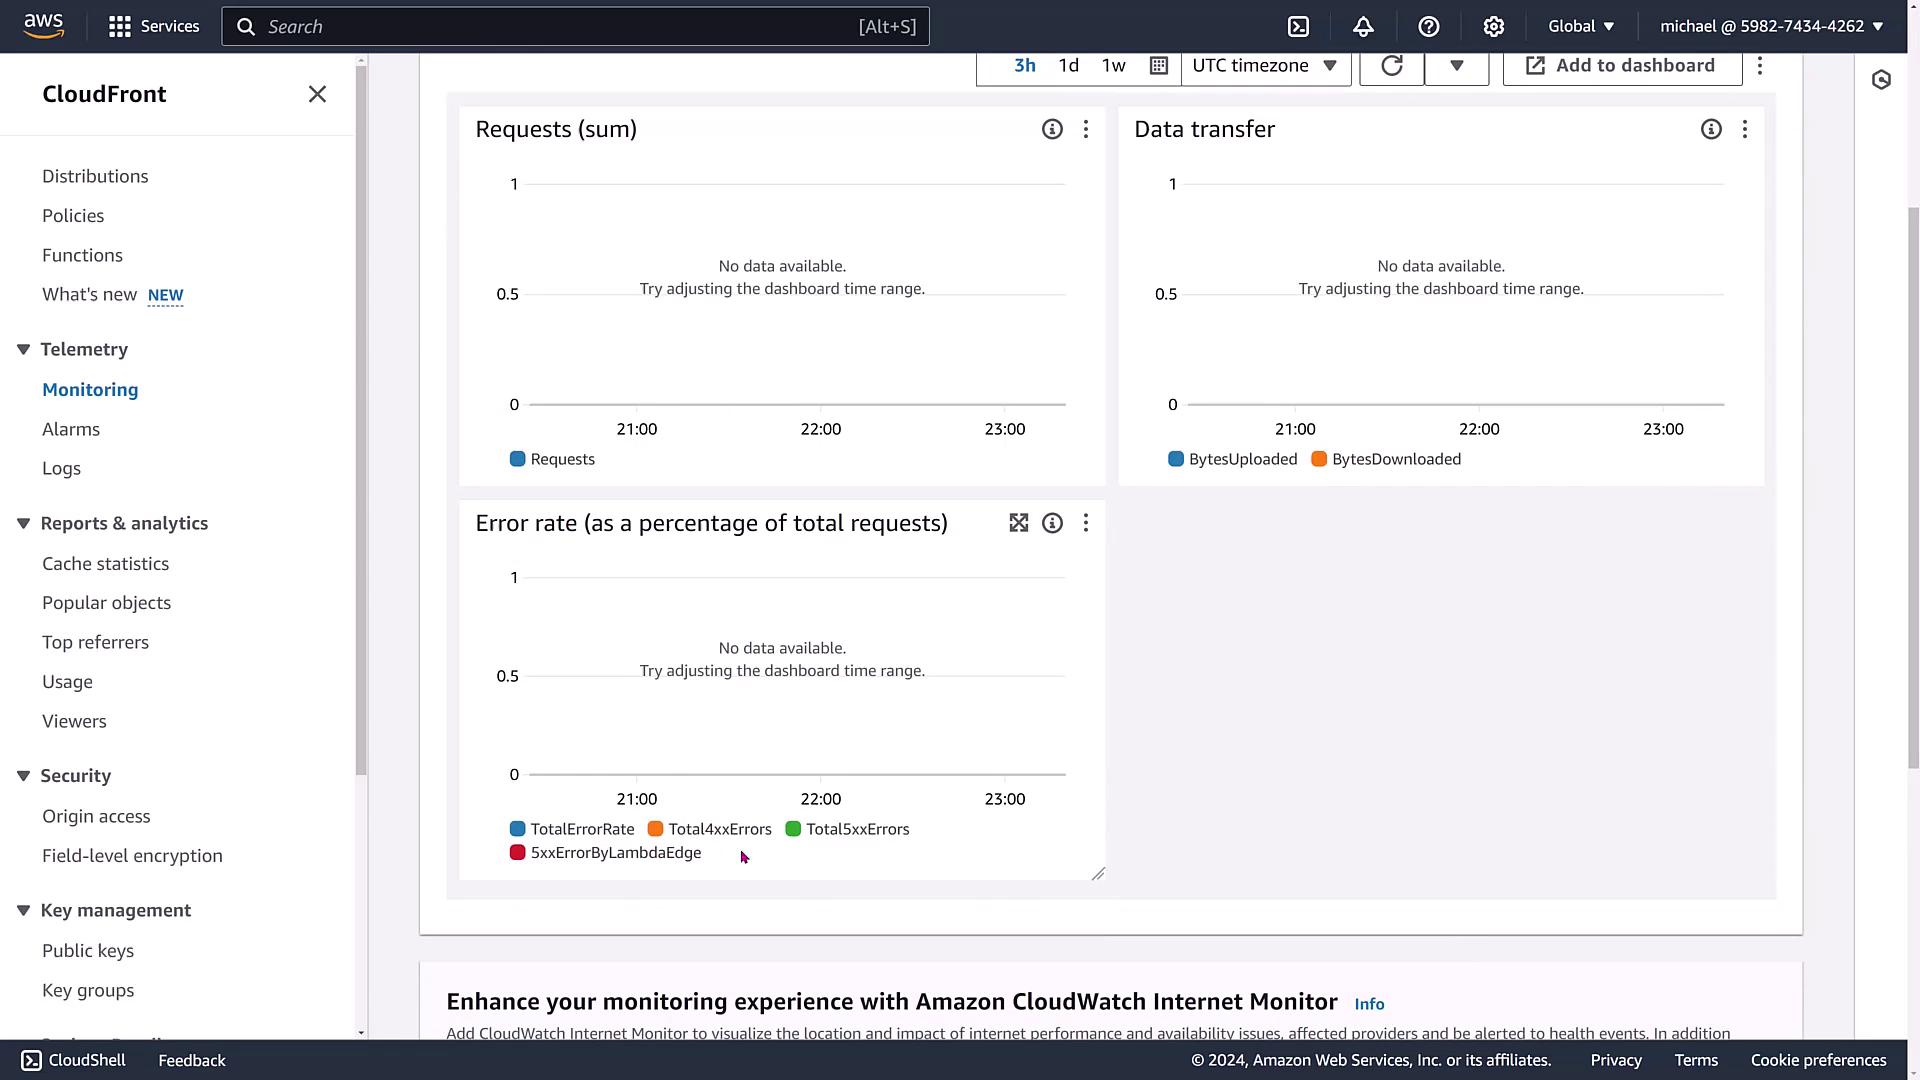Screen dimensions: 1920x1080
Task: Select the 1w time range
Action: click(1113, 65)
